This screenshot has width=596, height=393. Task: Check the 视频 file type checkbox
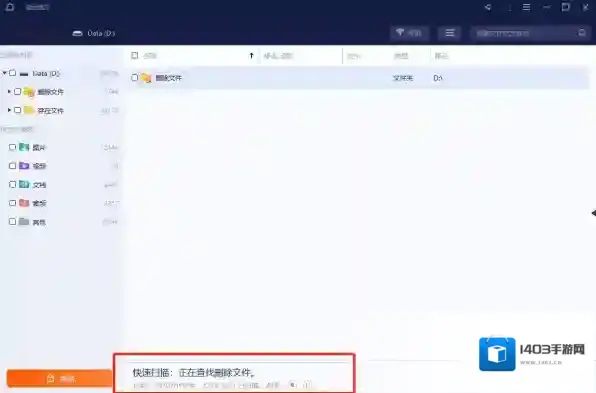(x=13, y=166)
